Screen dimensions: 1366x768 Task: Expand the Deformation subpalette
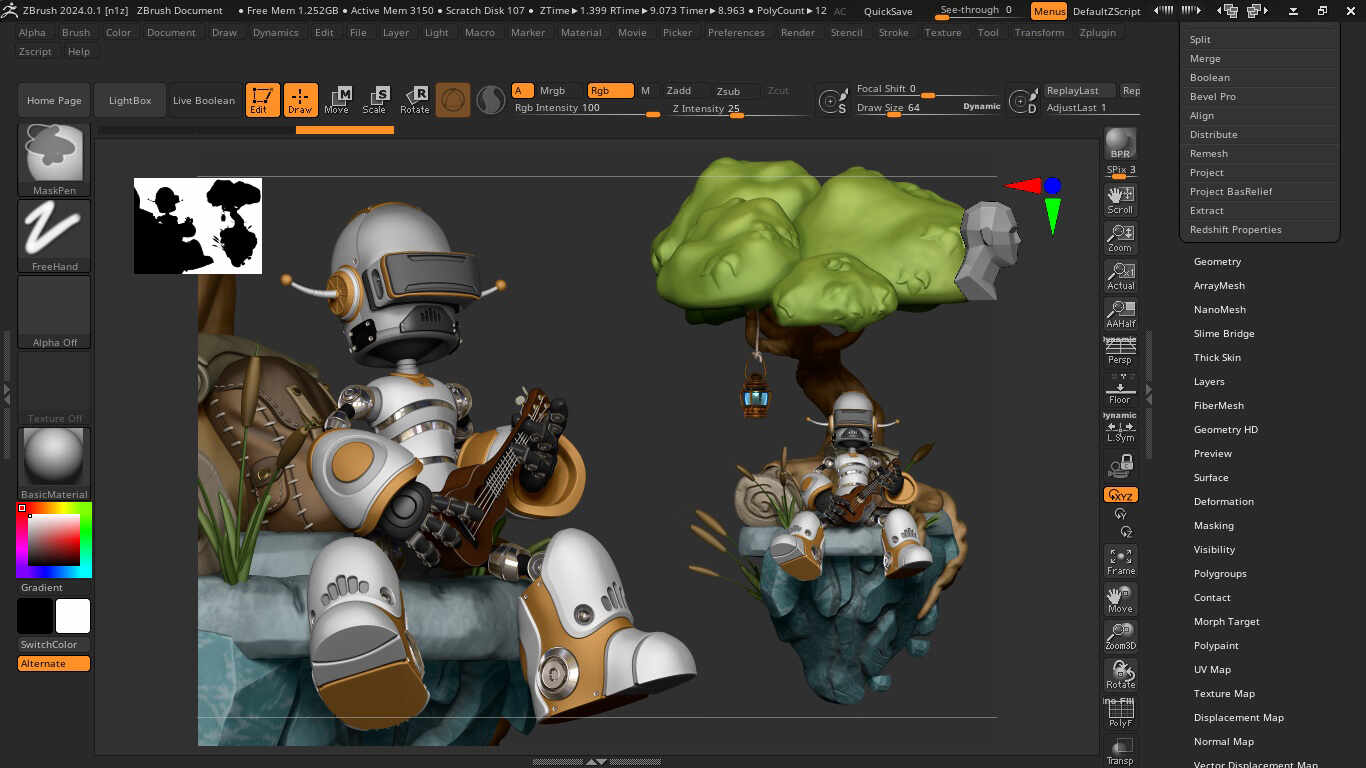tap(1224, 501)
